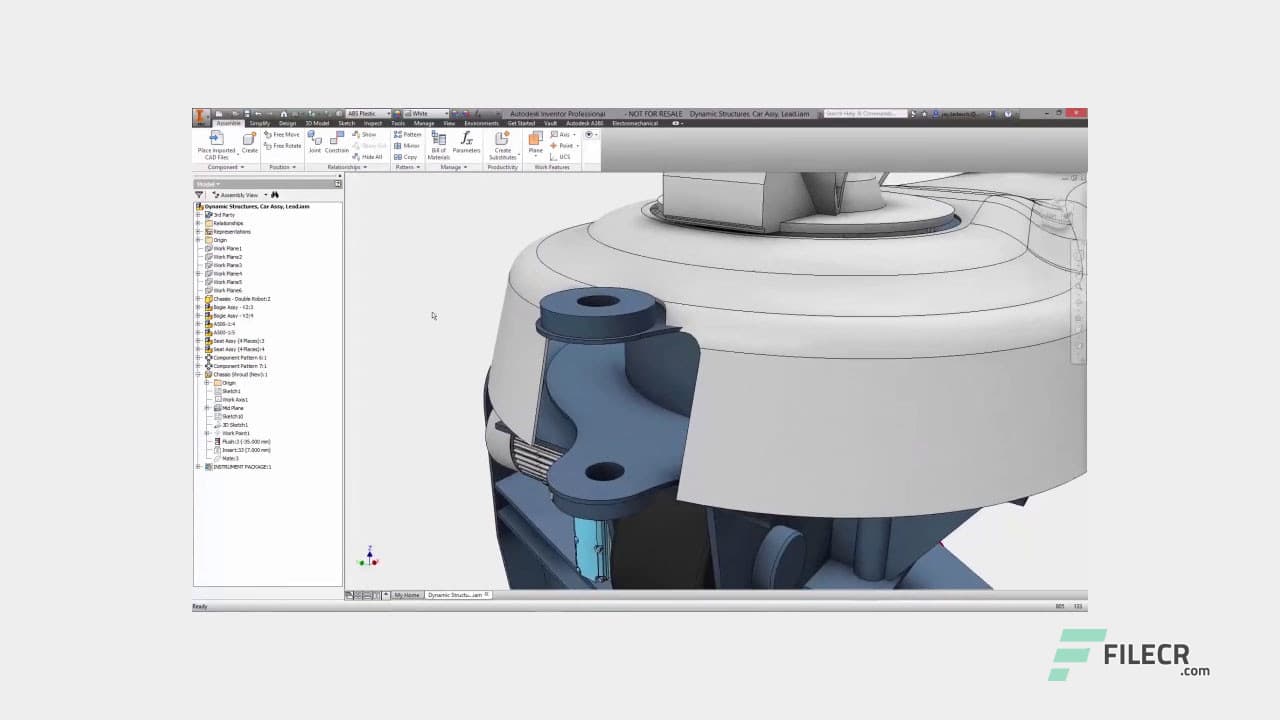Switch to the Sketch ribbon tab
Image resolution: width=1280 pixels, height=720 pixels.
pyautogui.click(x=345, y=123)
